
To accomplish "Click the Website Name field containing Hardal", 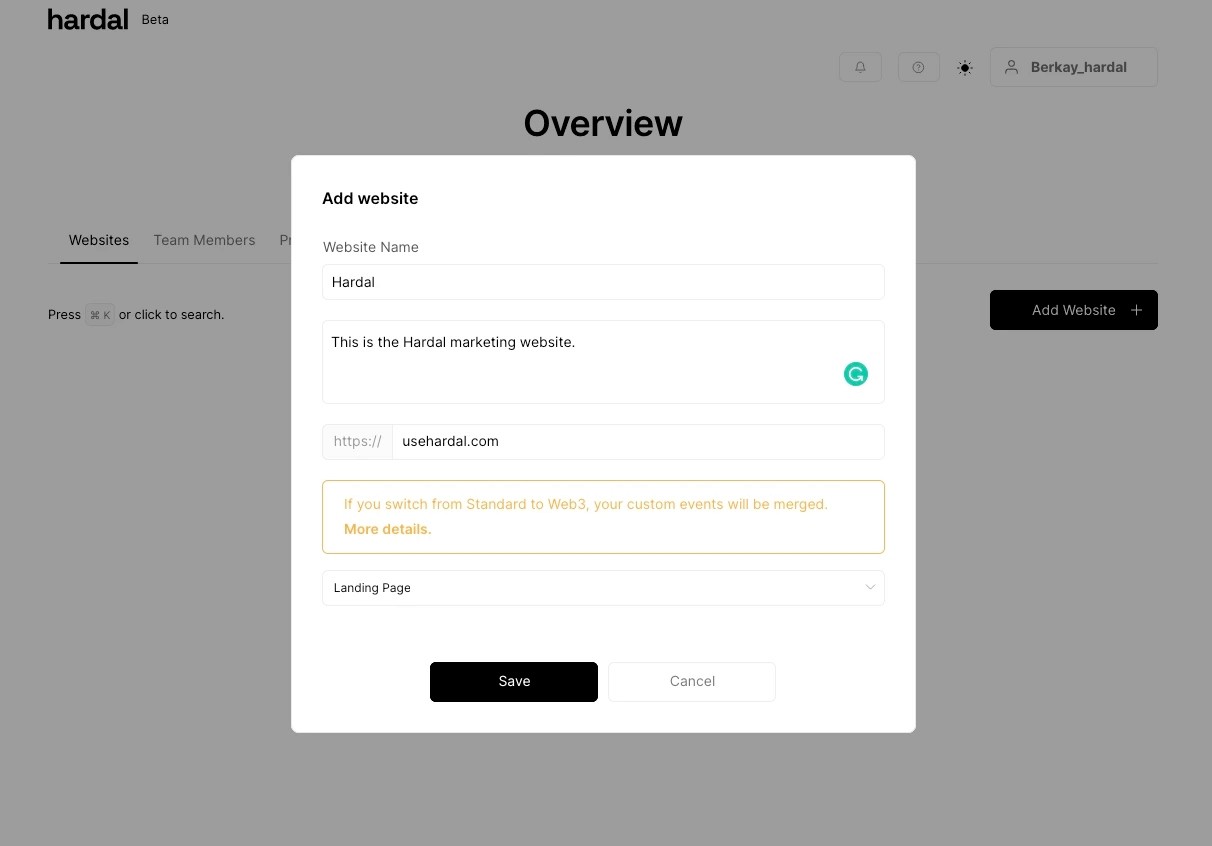I will coord(603,282).
